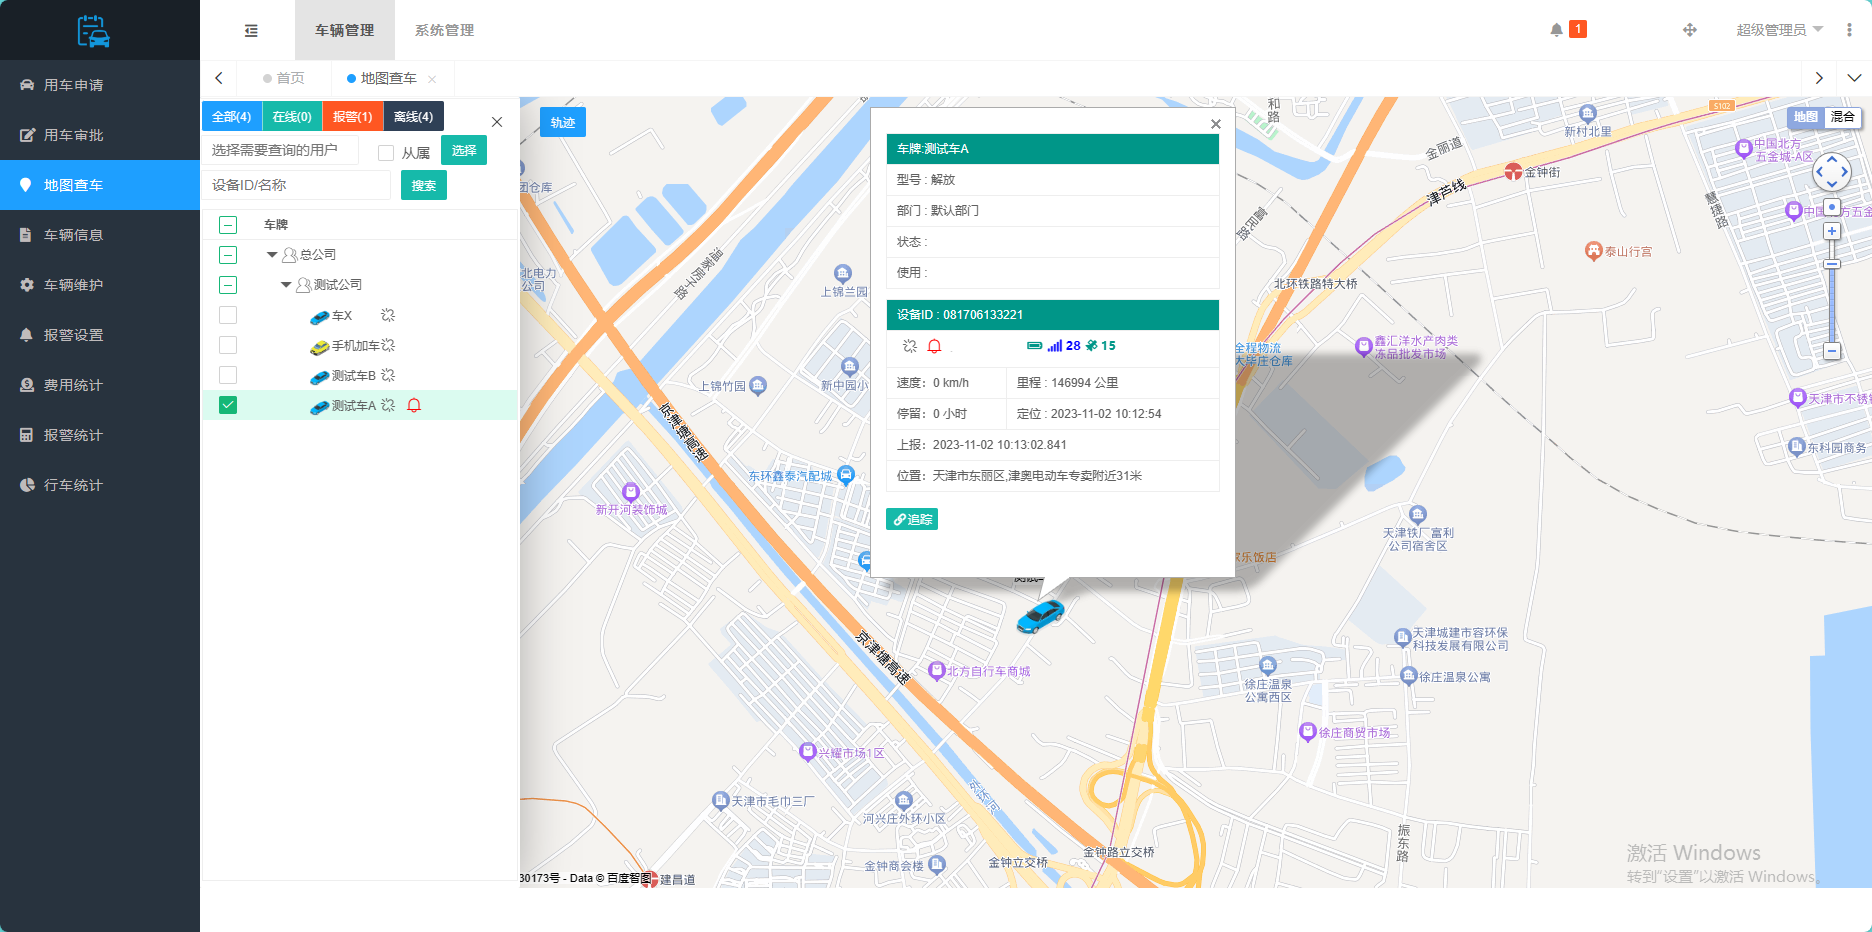Open 报警设置 in the sidebar
Image resolution: width=1872 pixels, height=932 pixels.
pyautogui.click(x=100, y=335)
